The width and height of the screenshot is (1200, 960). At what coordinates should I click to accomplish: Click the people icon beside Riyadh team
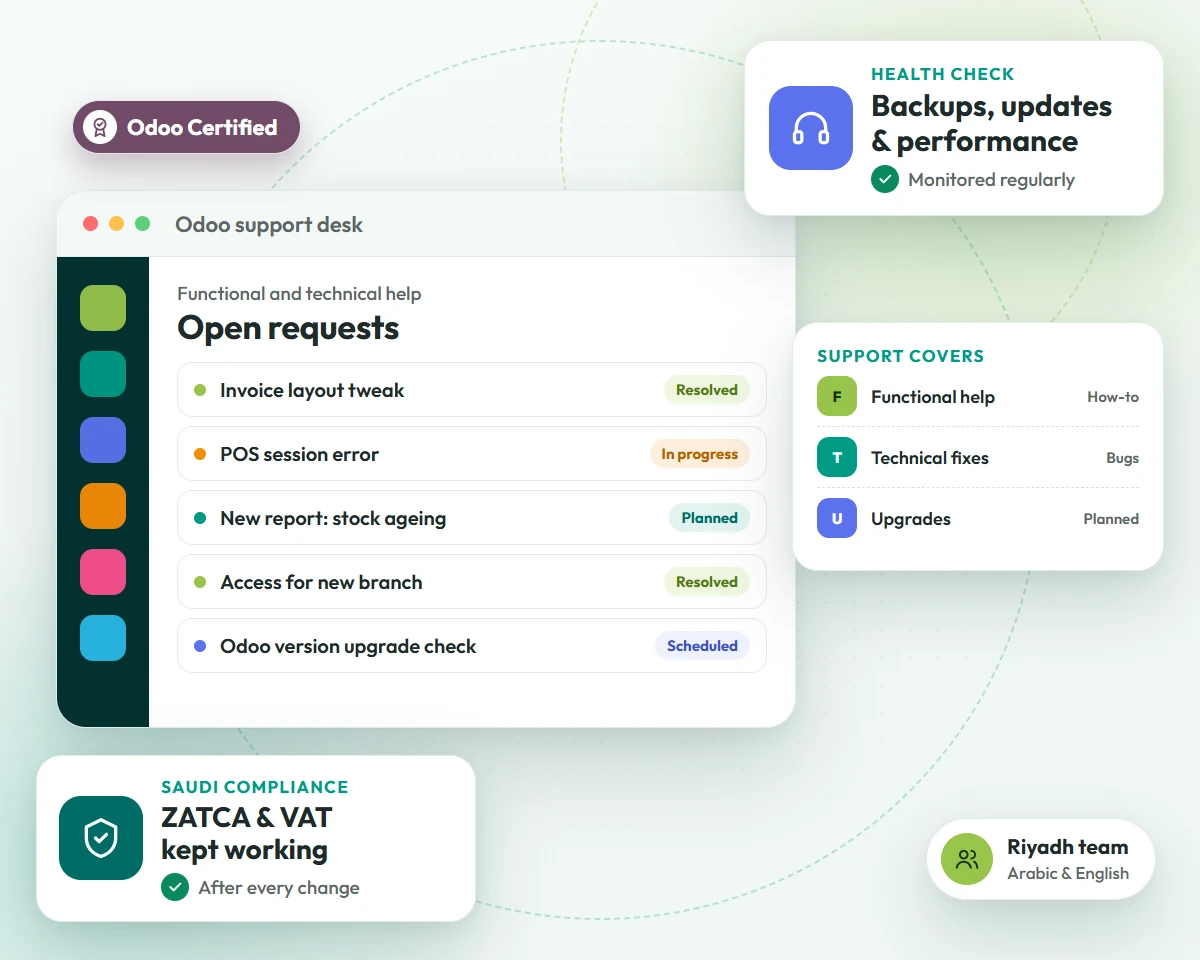coord(967,859)
